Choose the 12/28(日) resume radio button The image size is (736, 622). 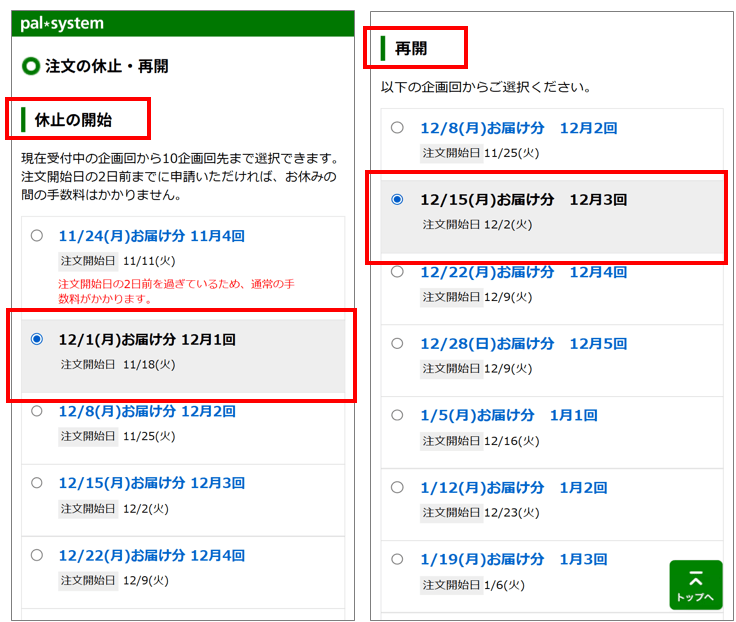pos(397,343)
